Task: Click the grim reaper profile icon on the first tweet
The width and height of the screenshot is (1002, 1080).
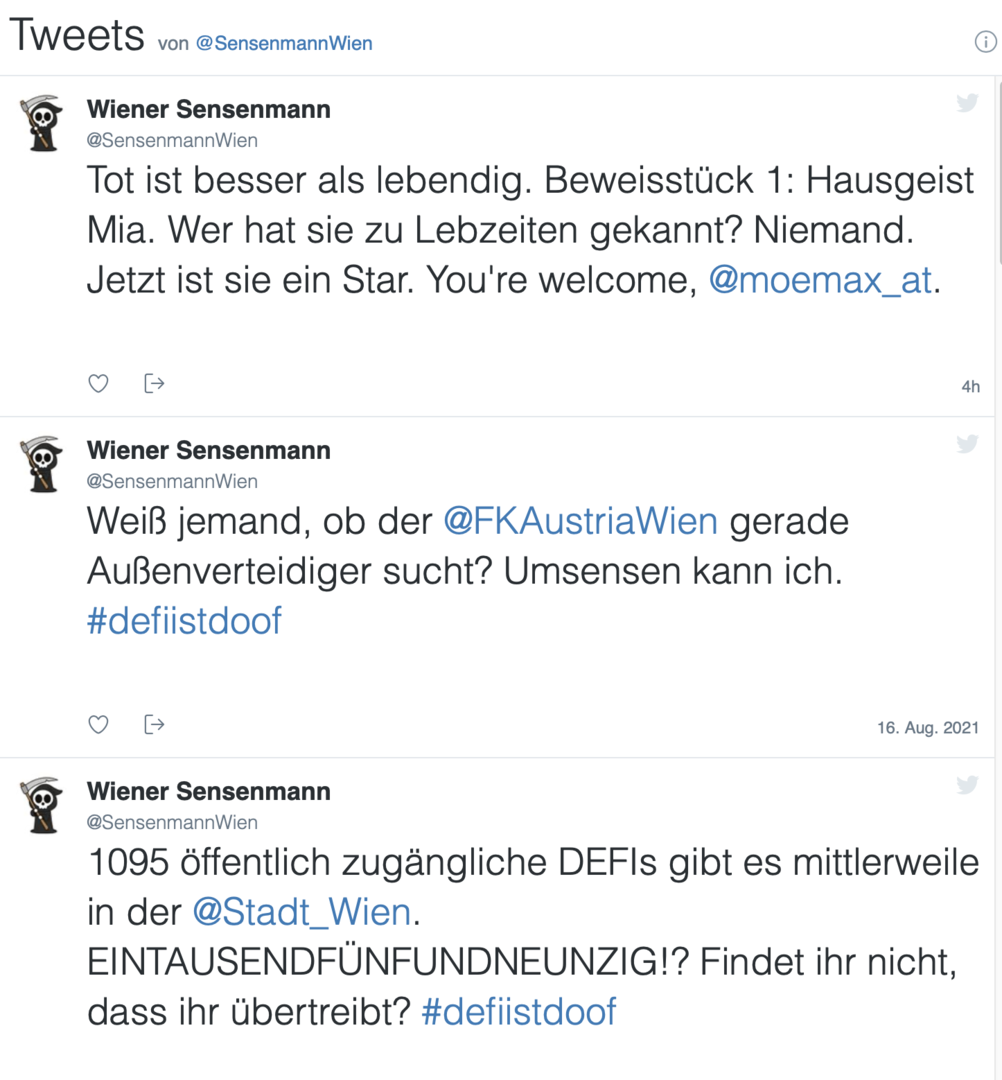Action: 42,123
